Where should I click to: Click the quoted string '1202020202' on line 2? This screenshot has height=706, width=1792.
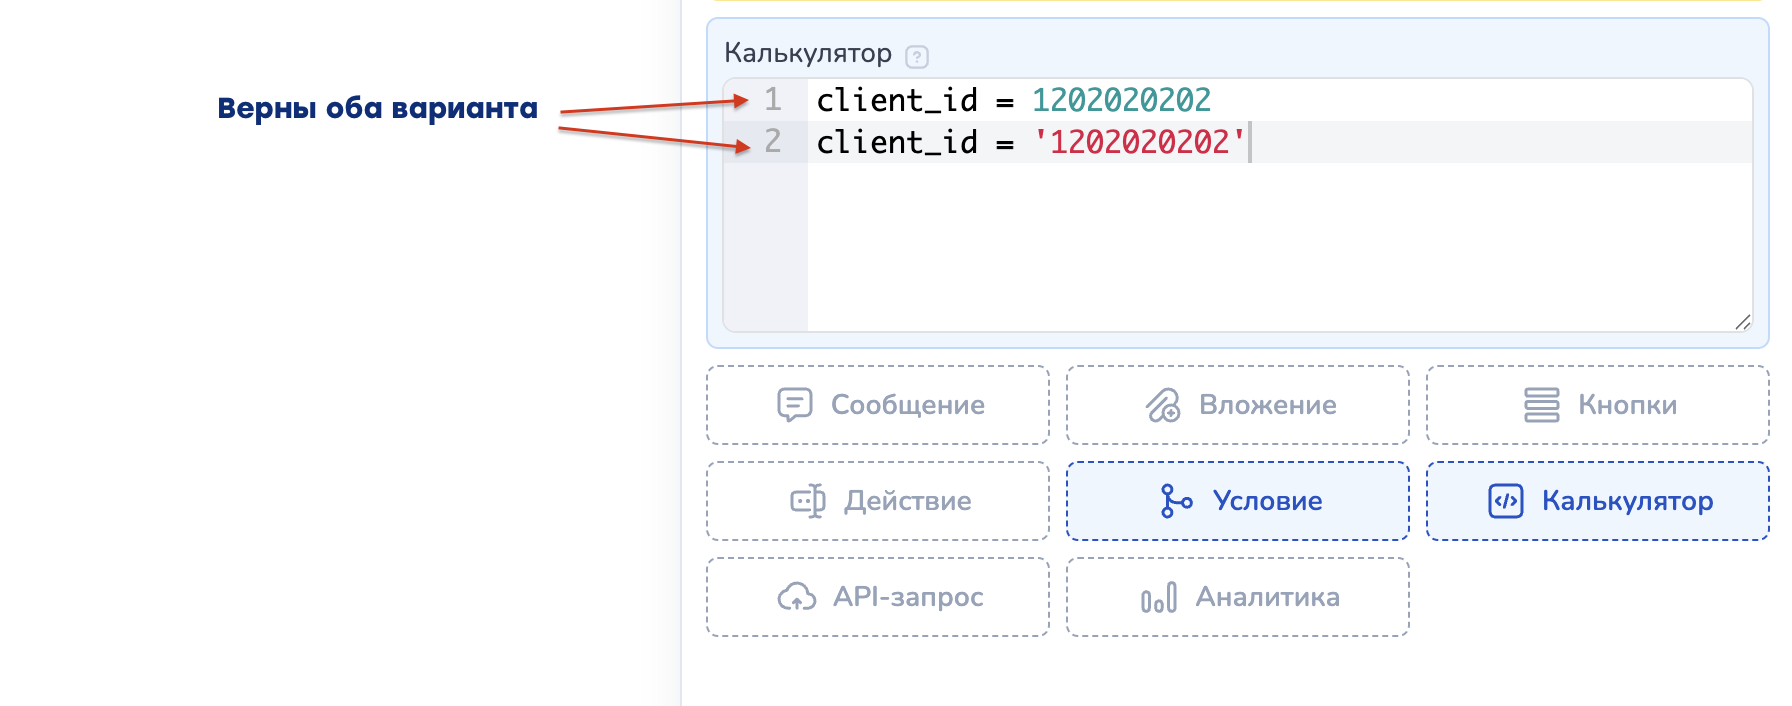(x=1139, y=142)
